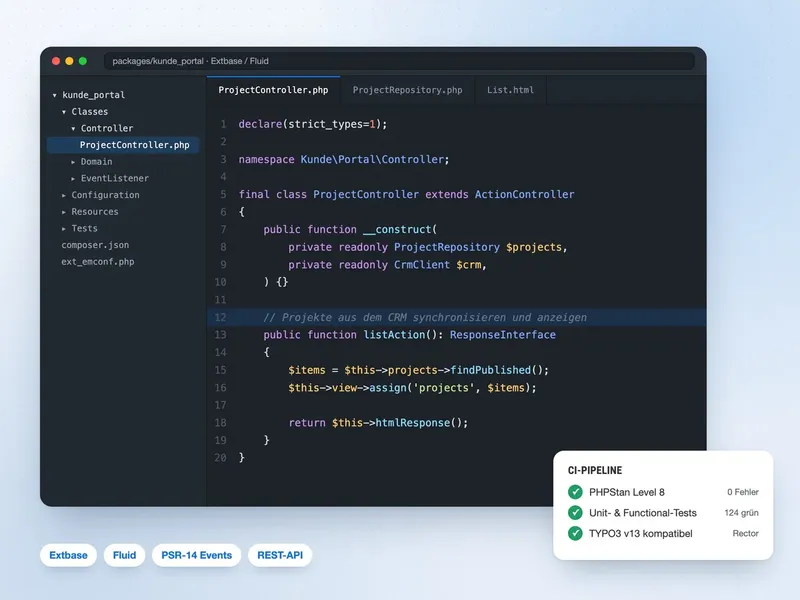Image resolution: width=800 pixels, height=600 pixels.
Task: Click the Unit- & Functional-Tests label
Action: [x=642, y=513]
